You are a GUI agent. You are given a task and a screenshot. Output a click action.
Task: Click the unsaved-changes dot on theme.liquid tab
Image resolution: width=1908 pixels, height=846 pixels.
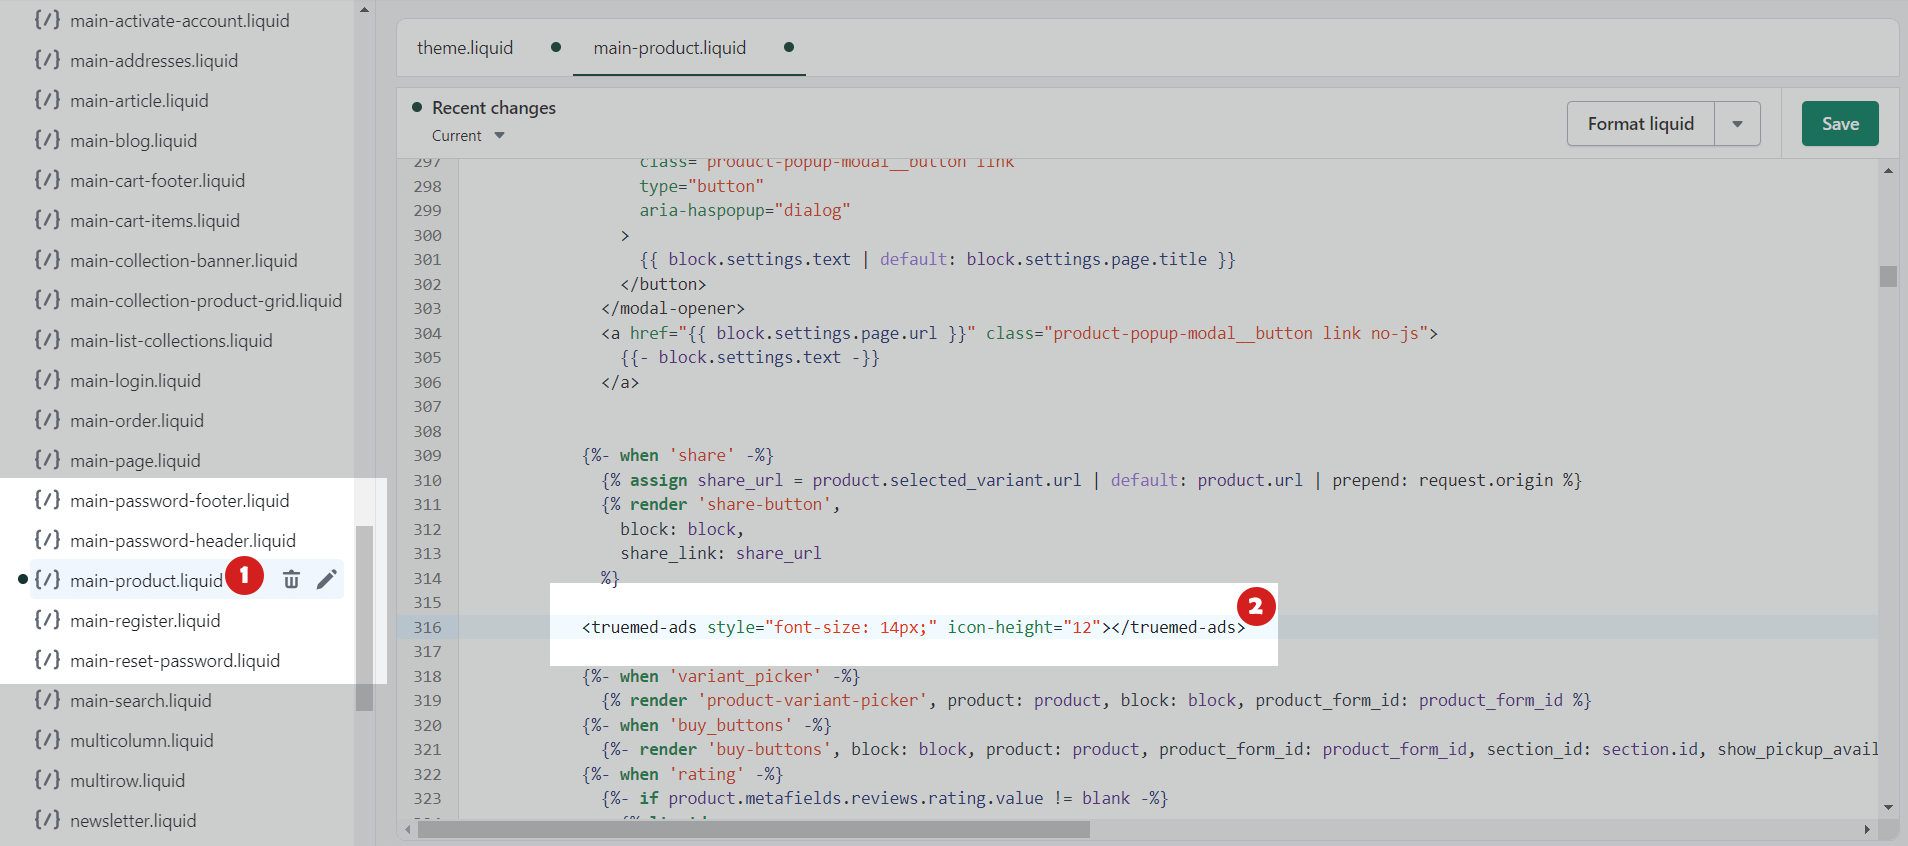pos(556,47)
